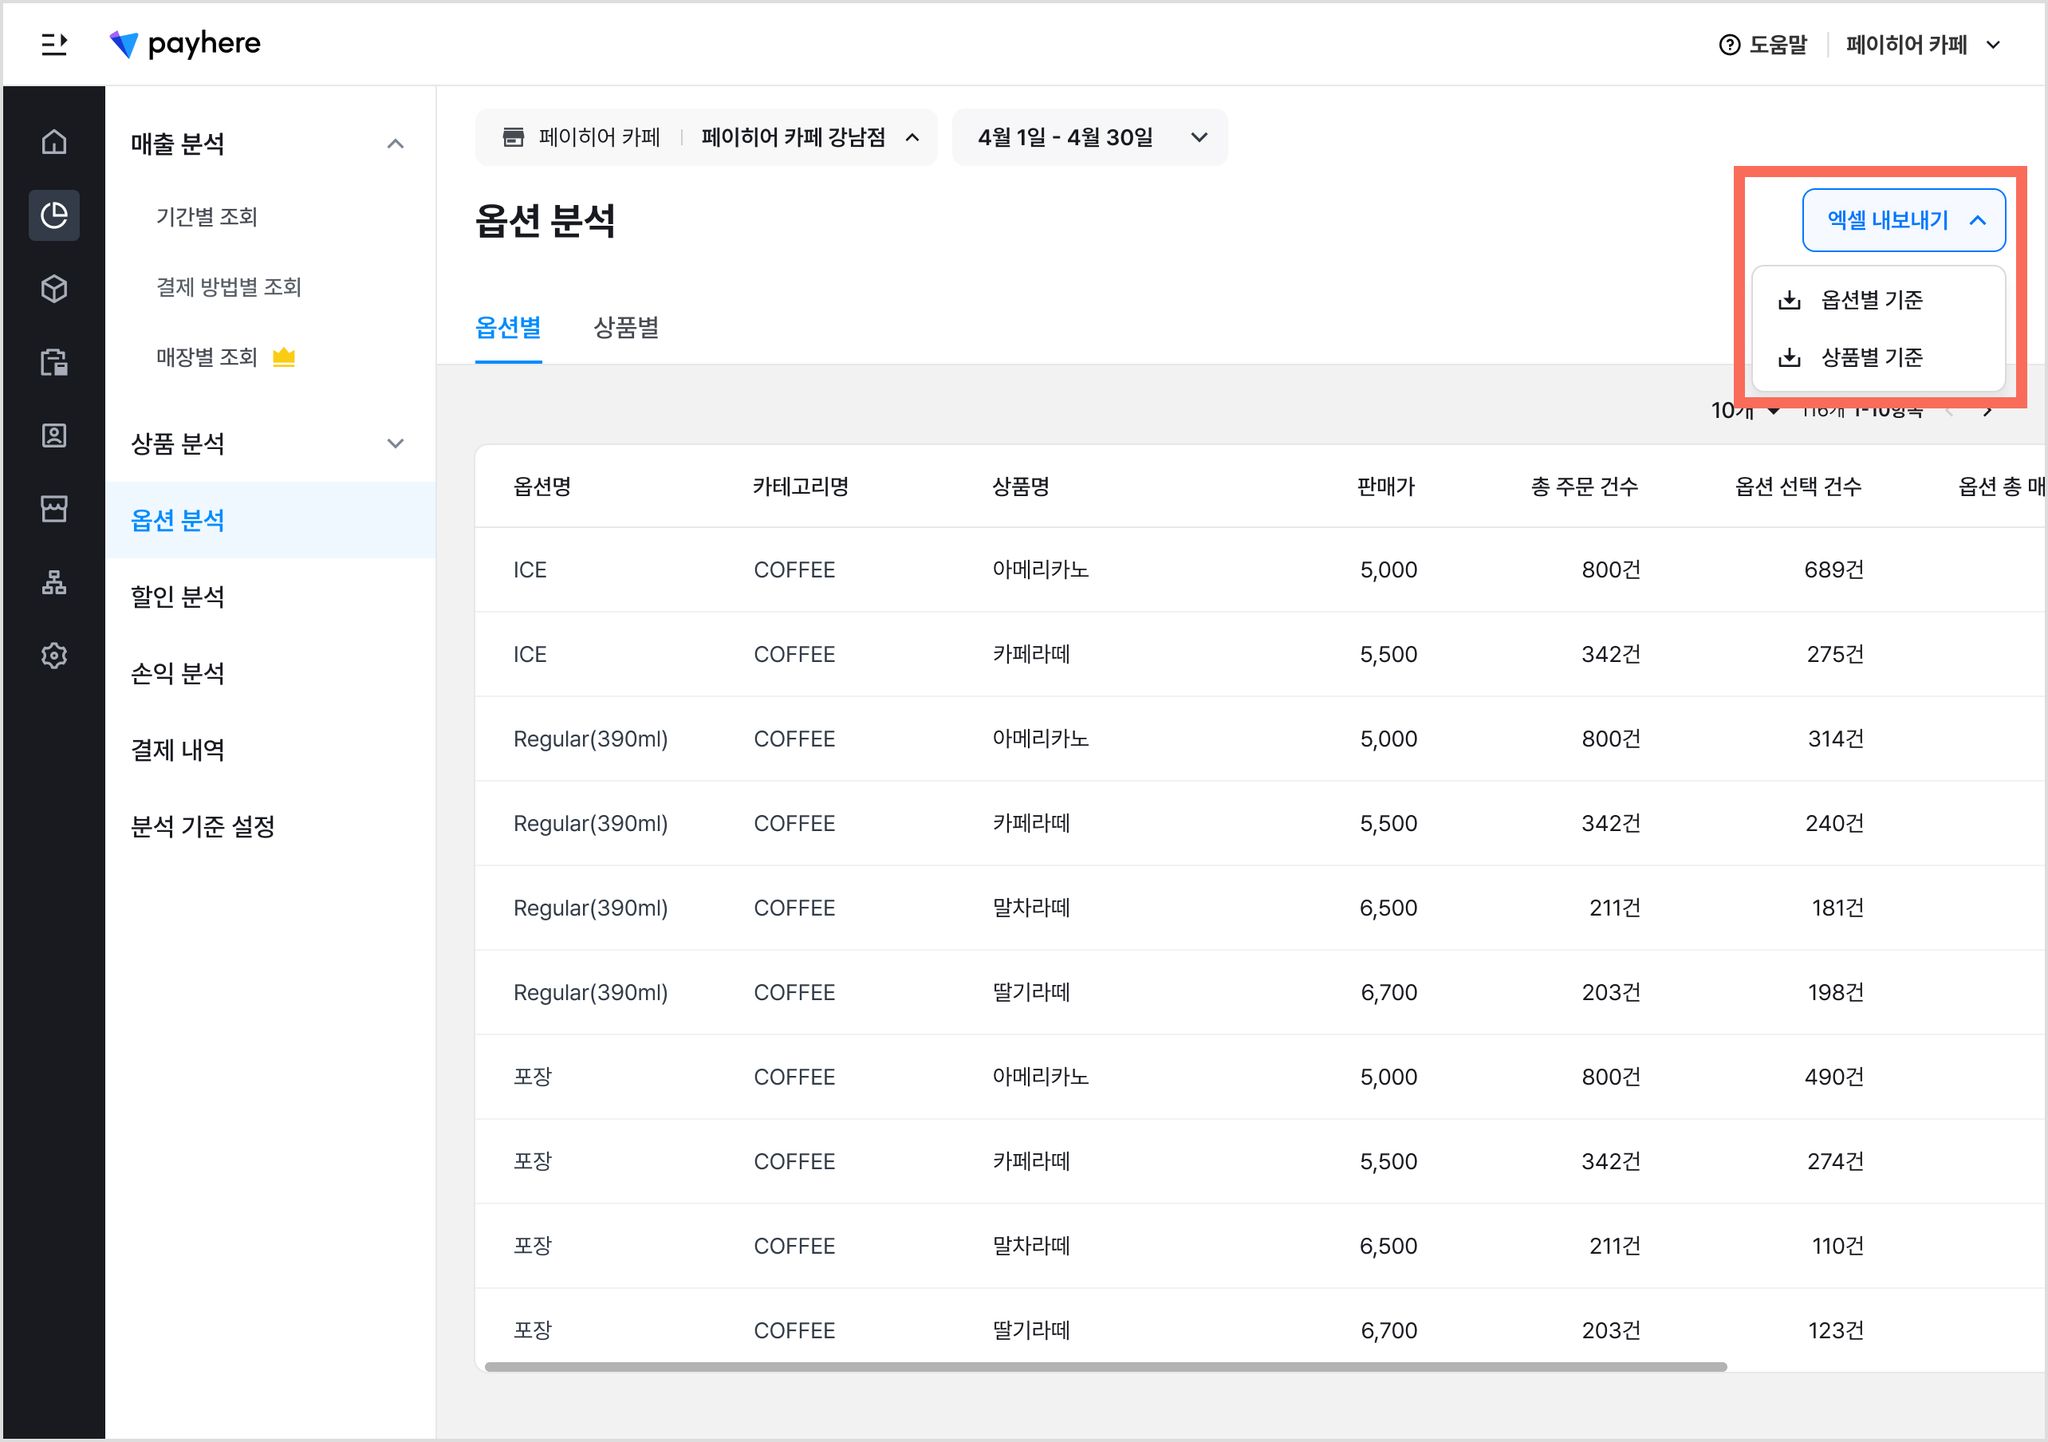Collapse the sidebar with the menu toggle icon
Image resolution: width=2048 pixels, height=1442 pixels.
click(x=54, y=44)
